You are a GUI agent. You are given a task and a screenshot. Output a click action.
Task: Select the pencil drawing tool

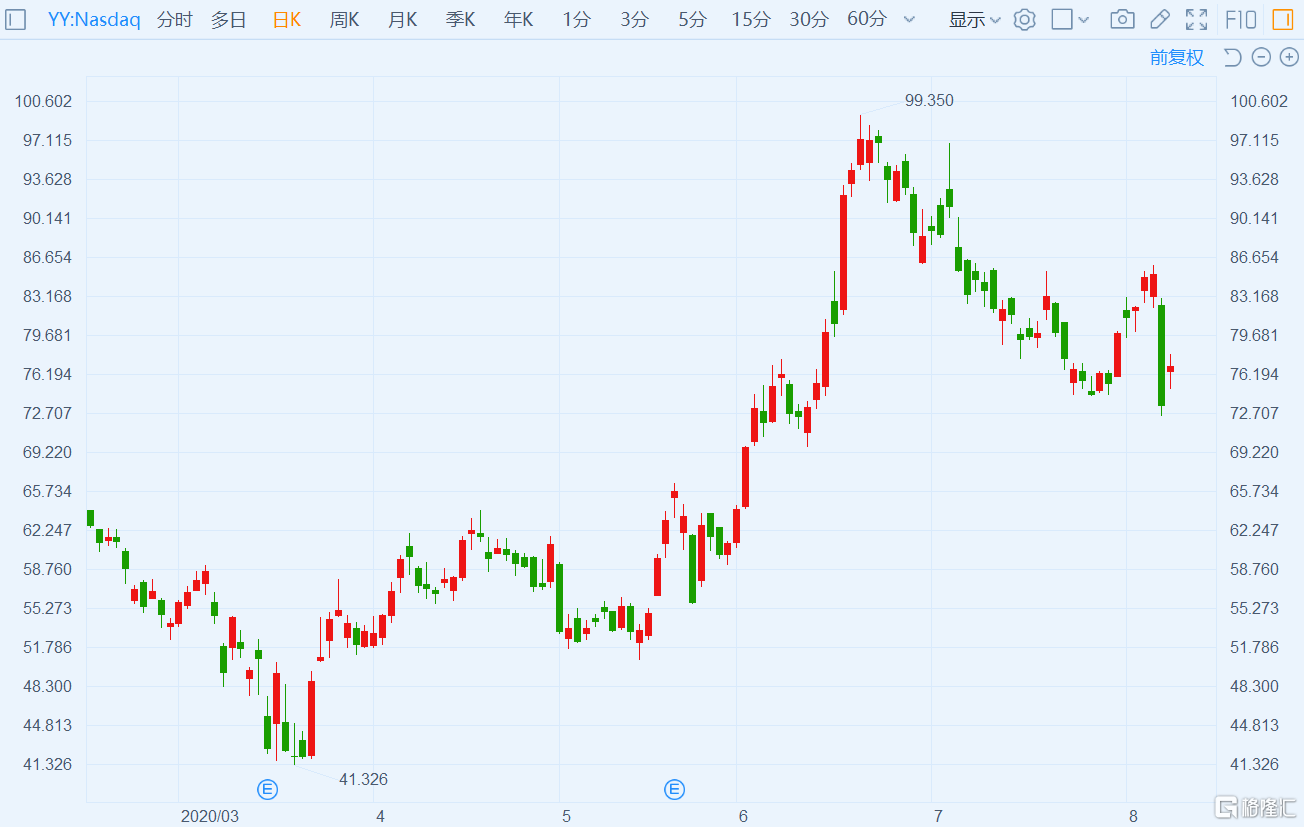(x=1159, y=20)
